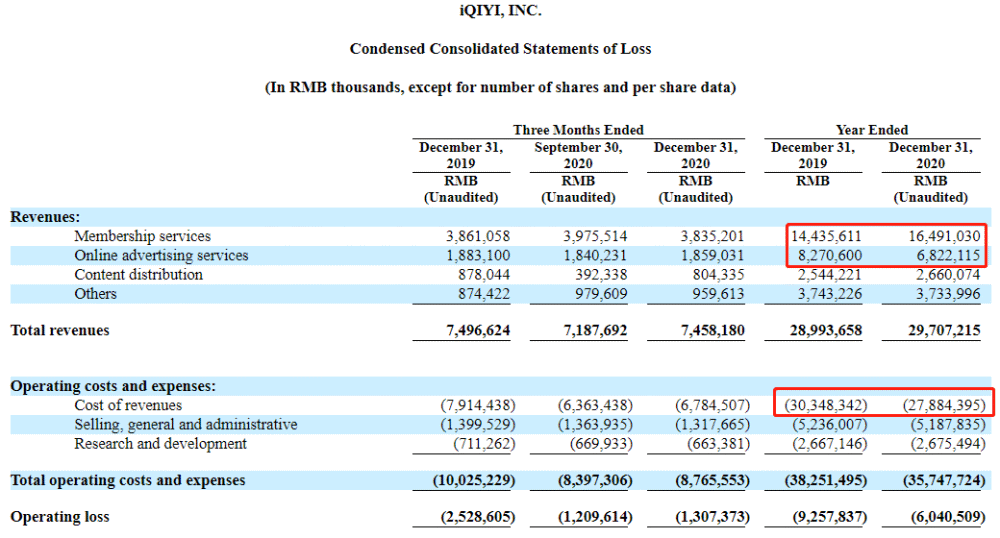Select the 'iQIYI, INC.' title text
The image size is (1000, 538).
500,11
